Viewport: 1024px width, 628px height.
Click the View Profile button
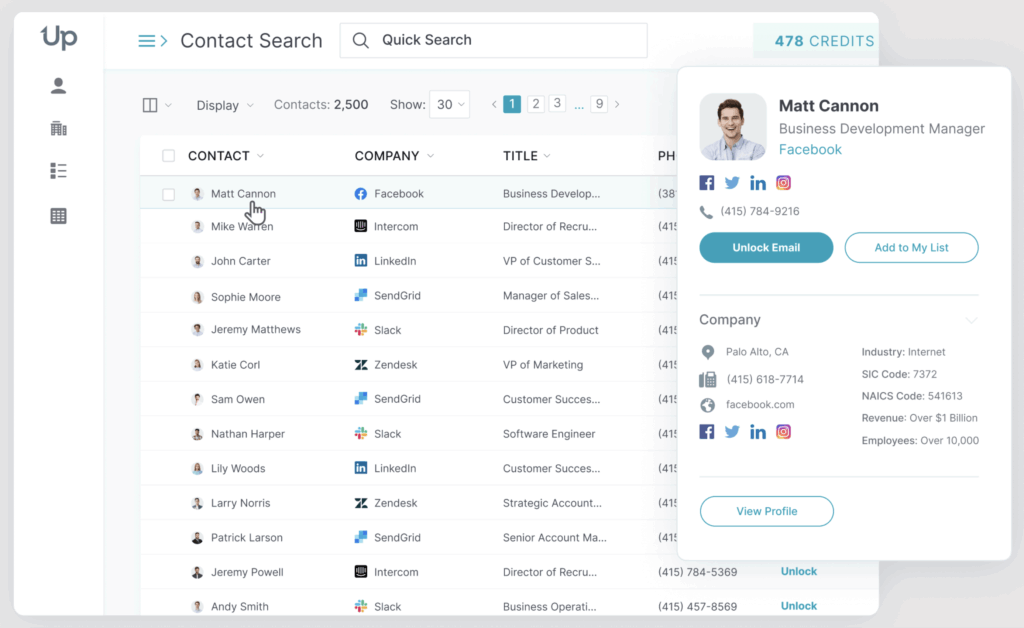click(x=766, y=511)
